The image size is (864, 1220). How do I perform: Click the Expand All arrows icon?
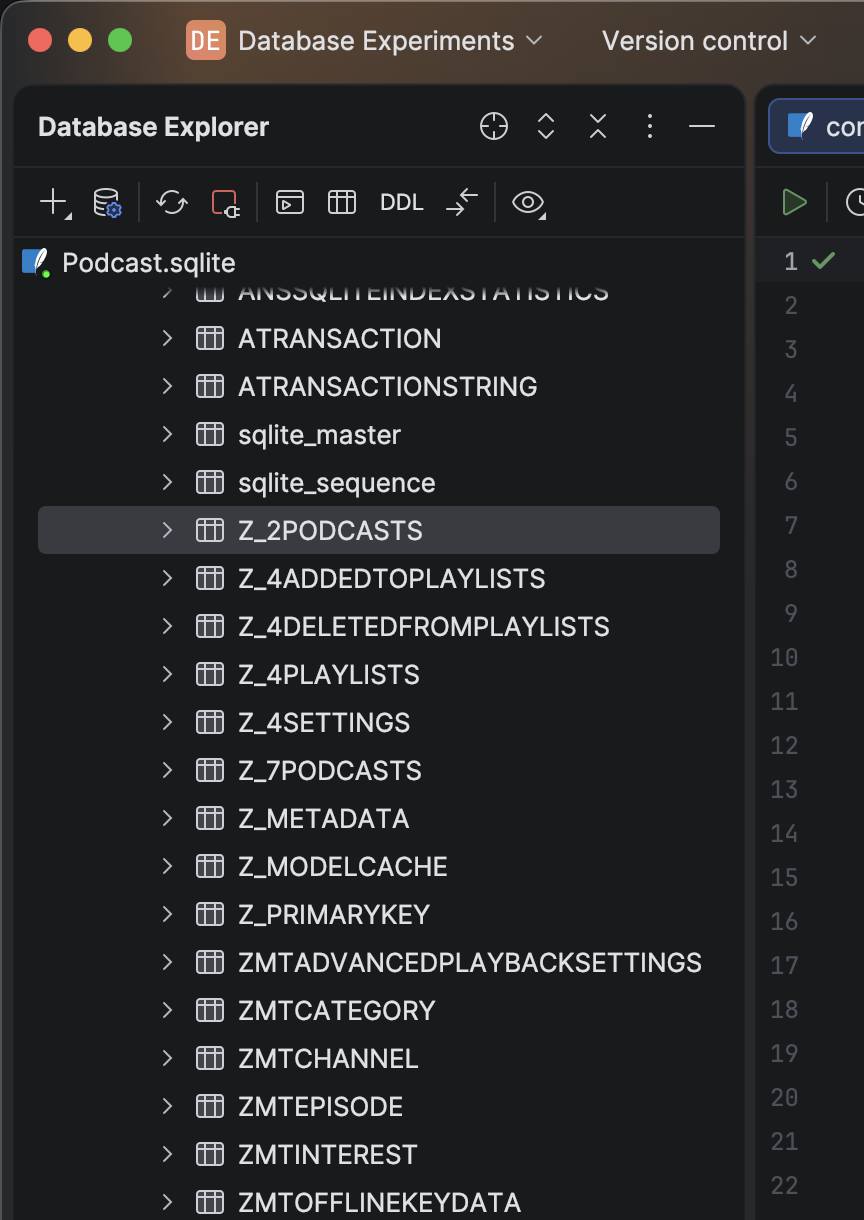(x=546, y=126)
